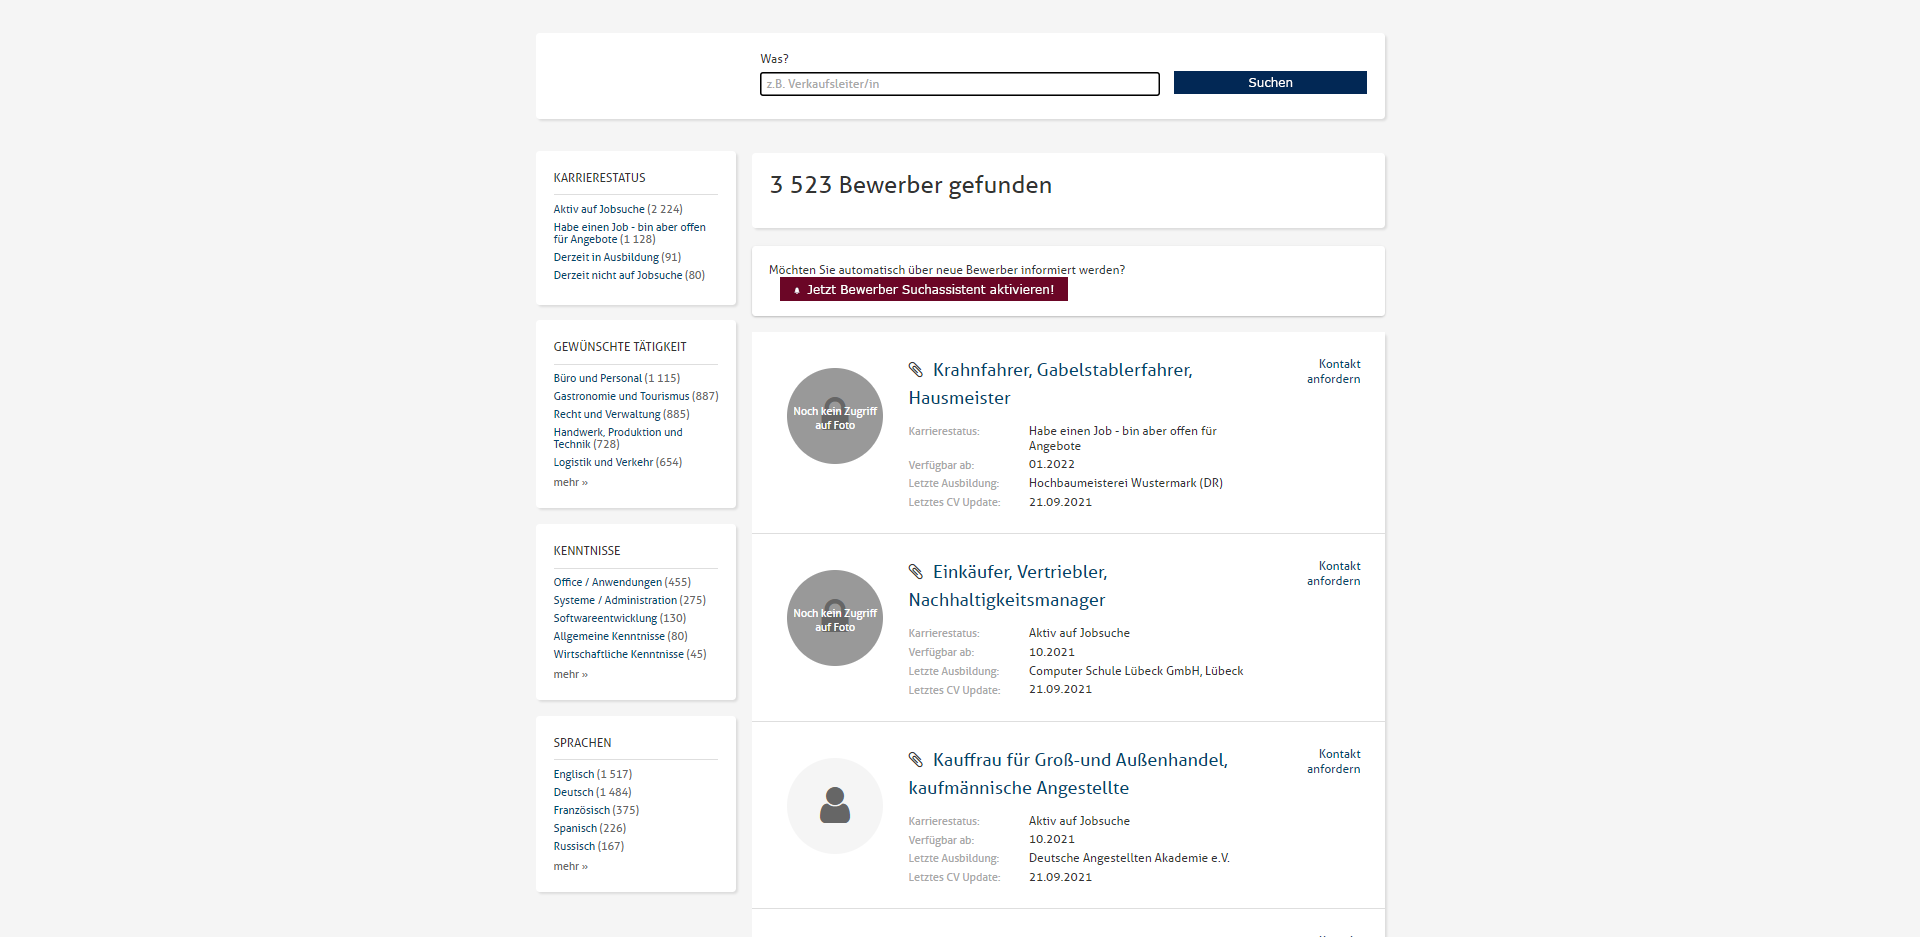
Task: Filter by Aktiv auf Jobsuche status
Action: click(599, 210)
